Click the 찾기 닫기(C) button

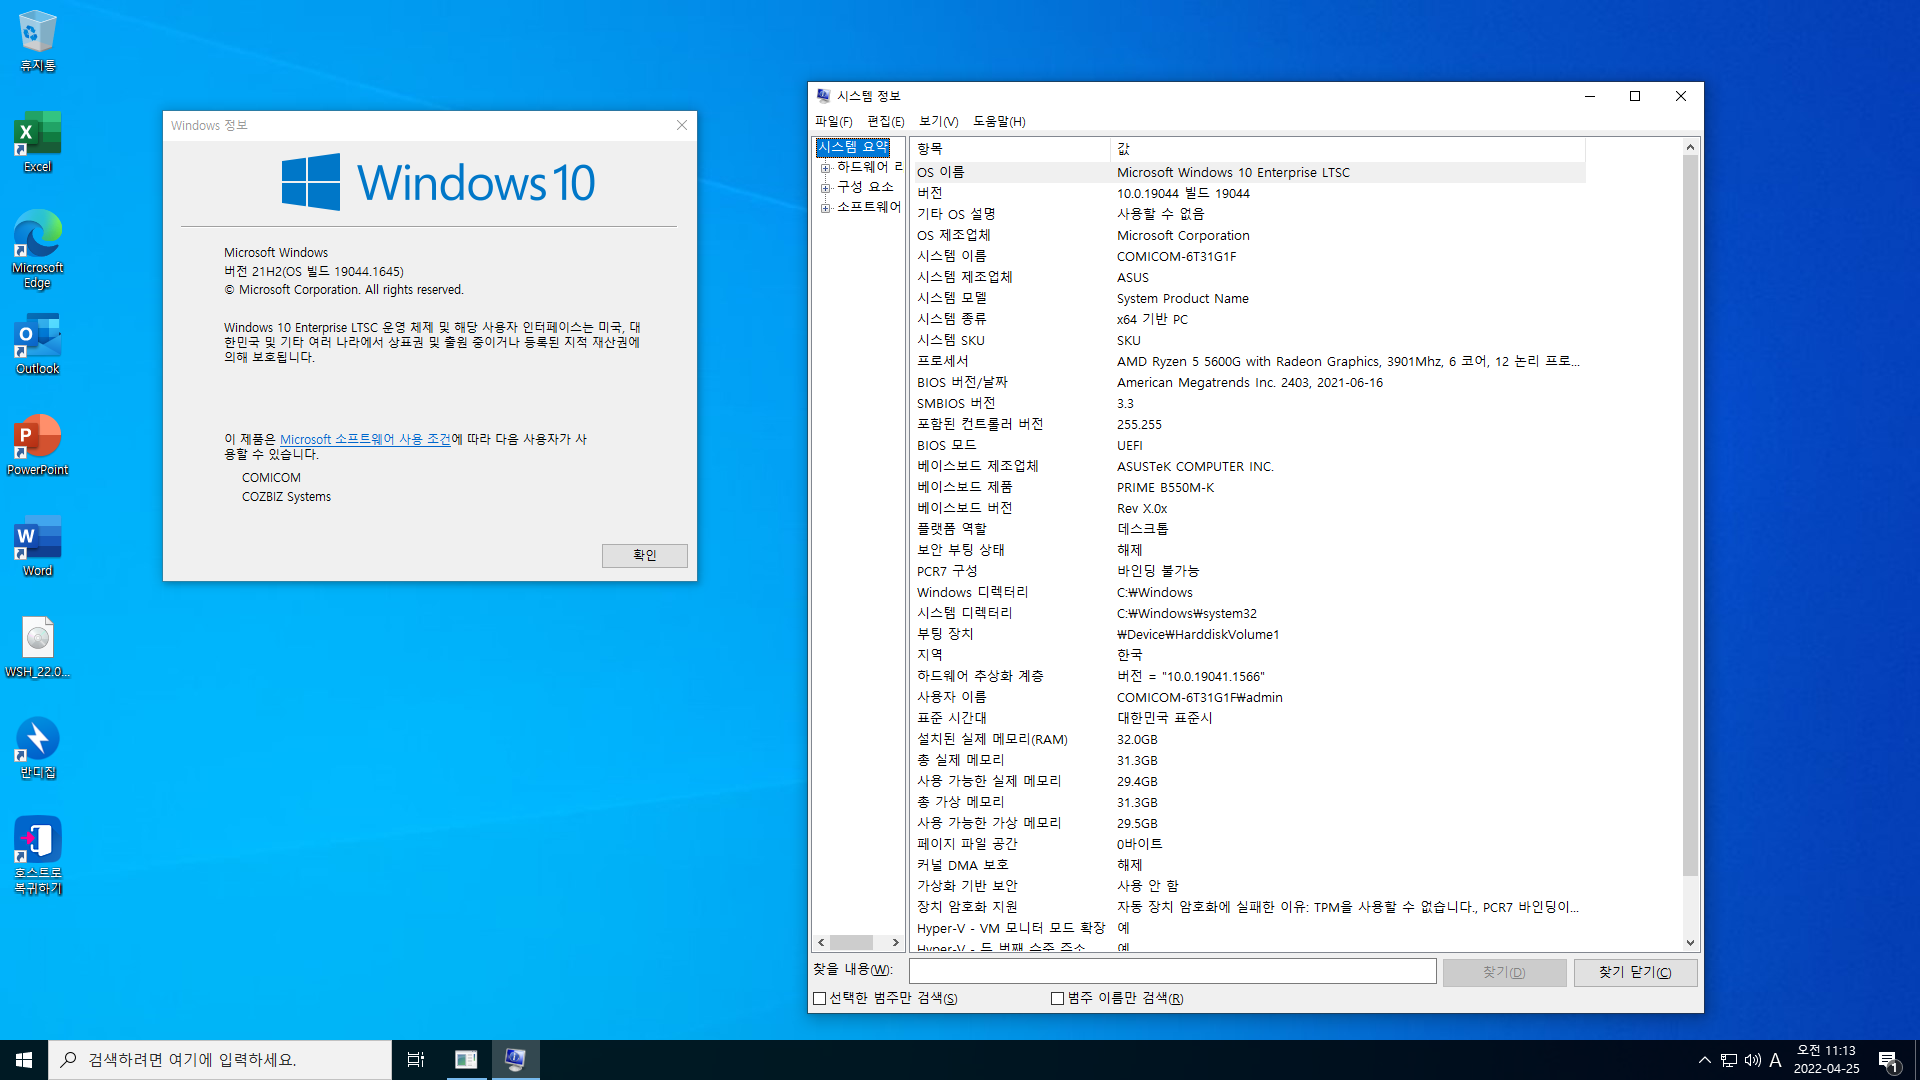point(1635,972)
